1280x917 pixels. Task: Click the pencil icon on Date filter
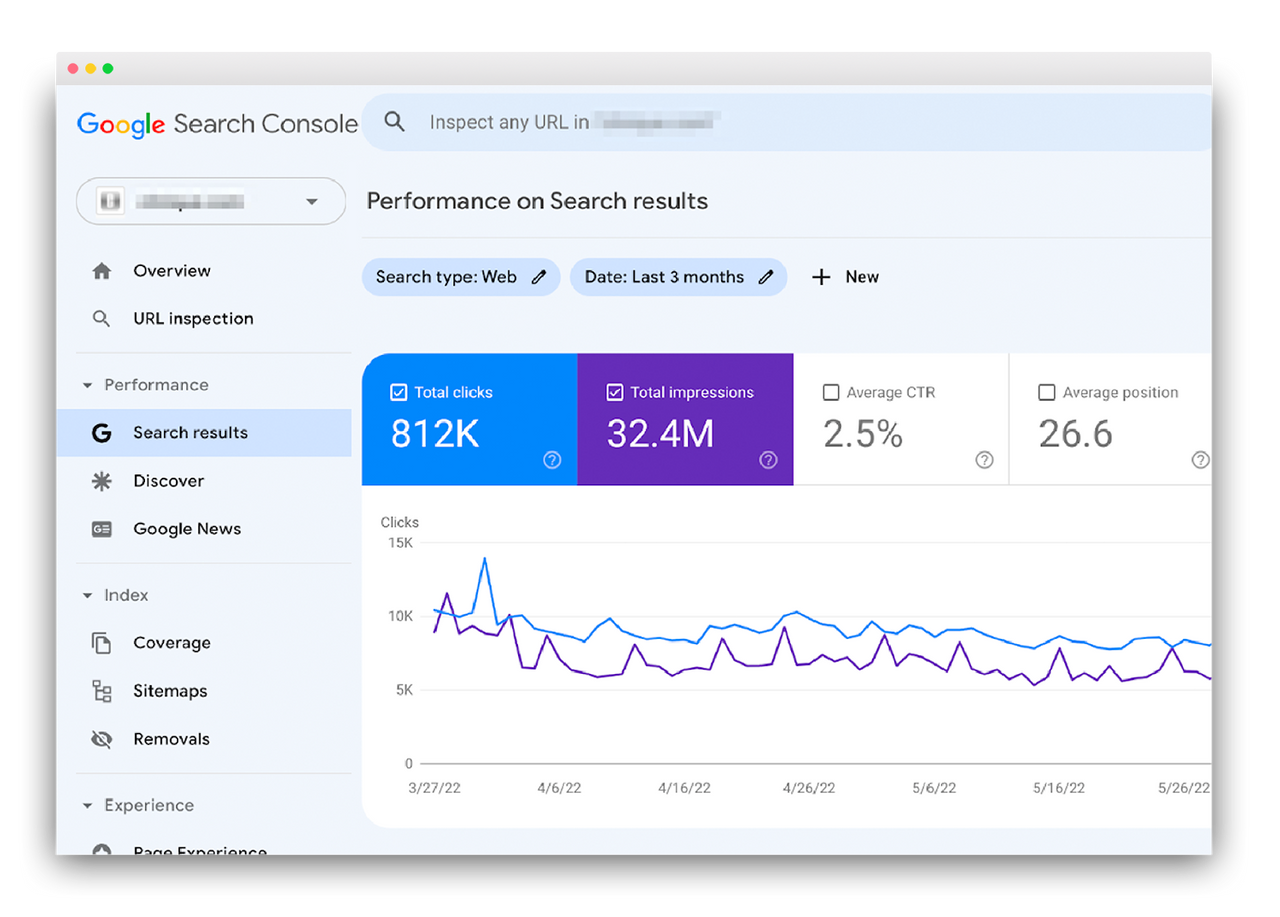pos(766,277)
